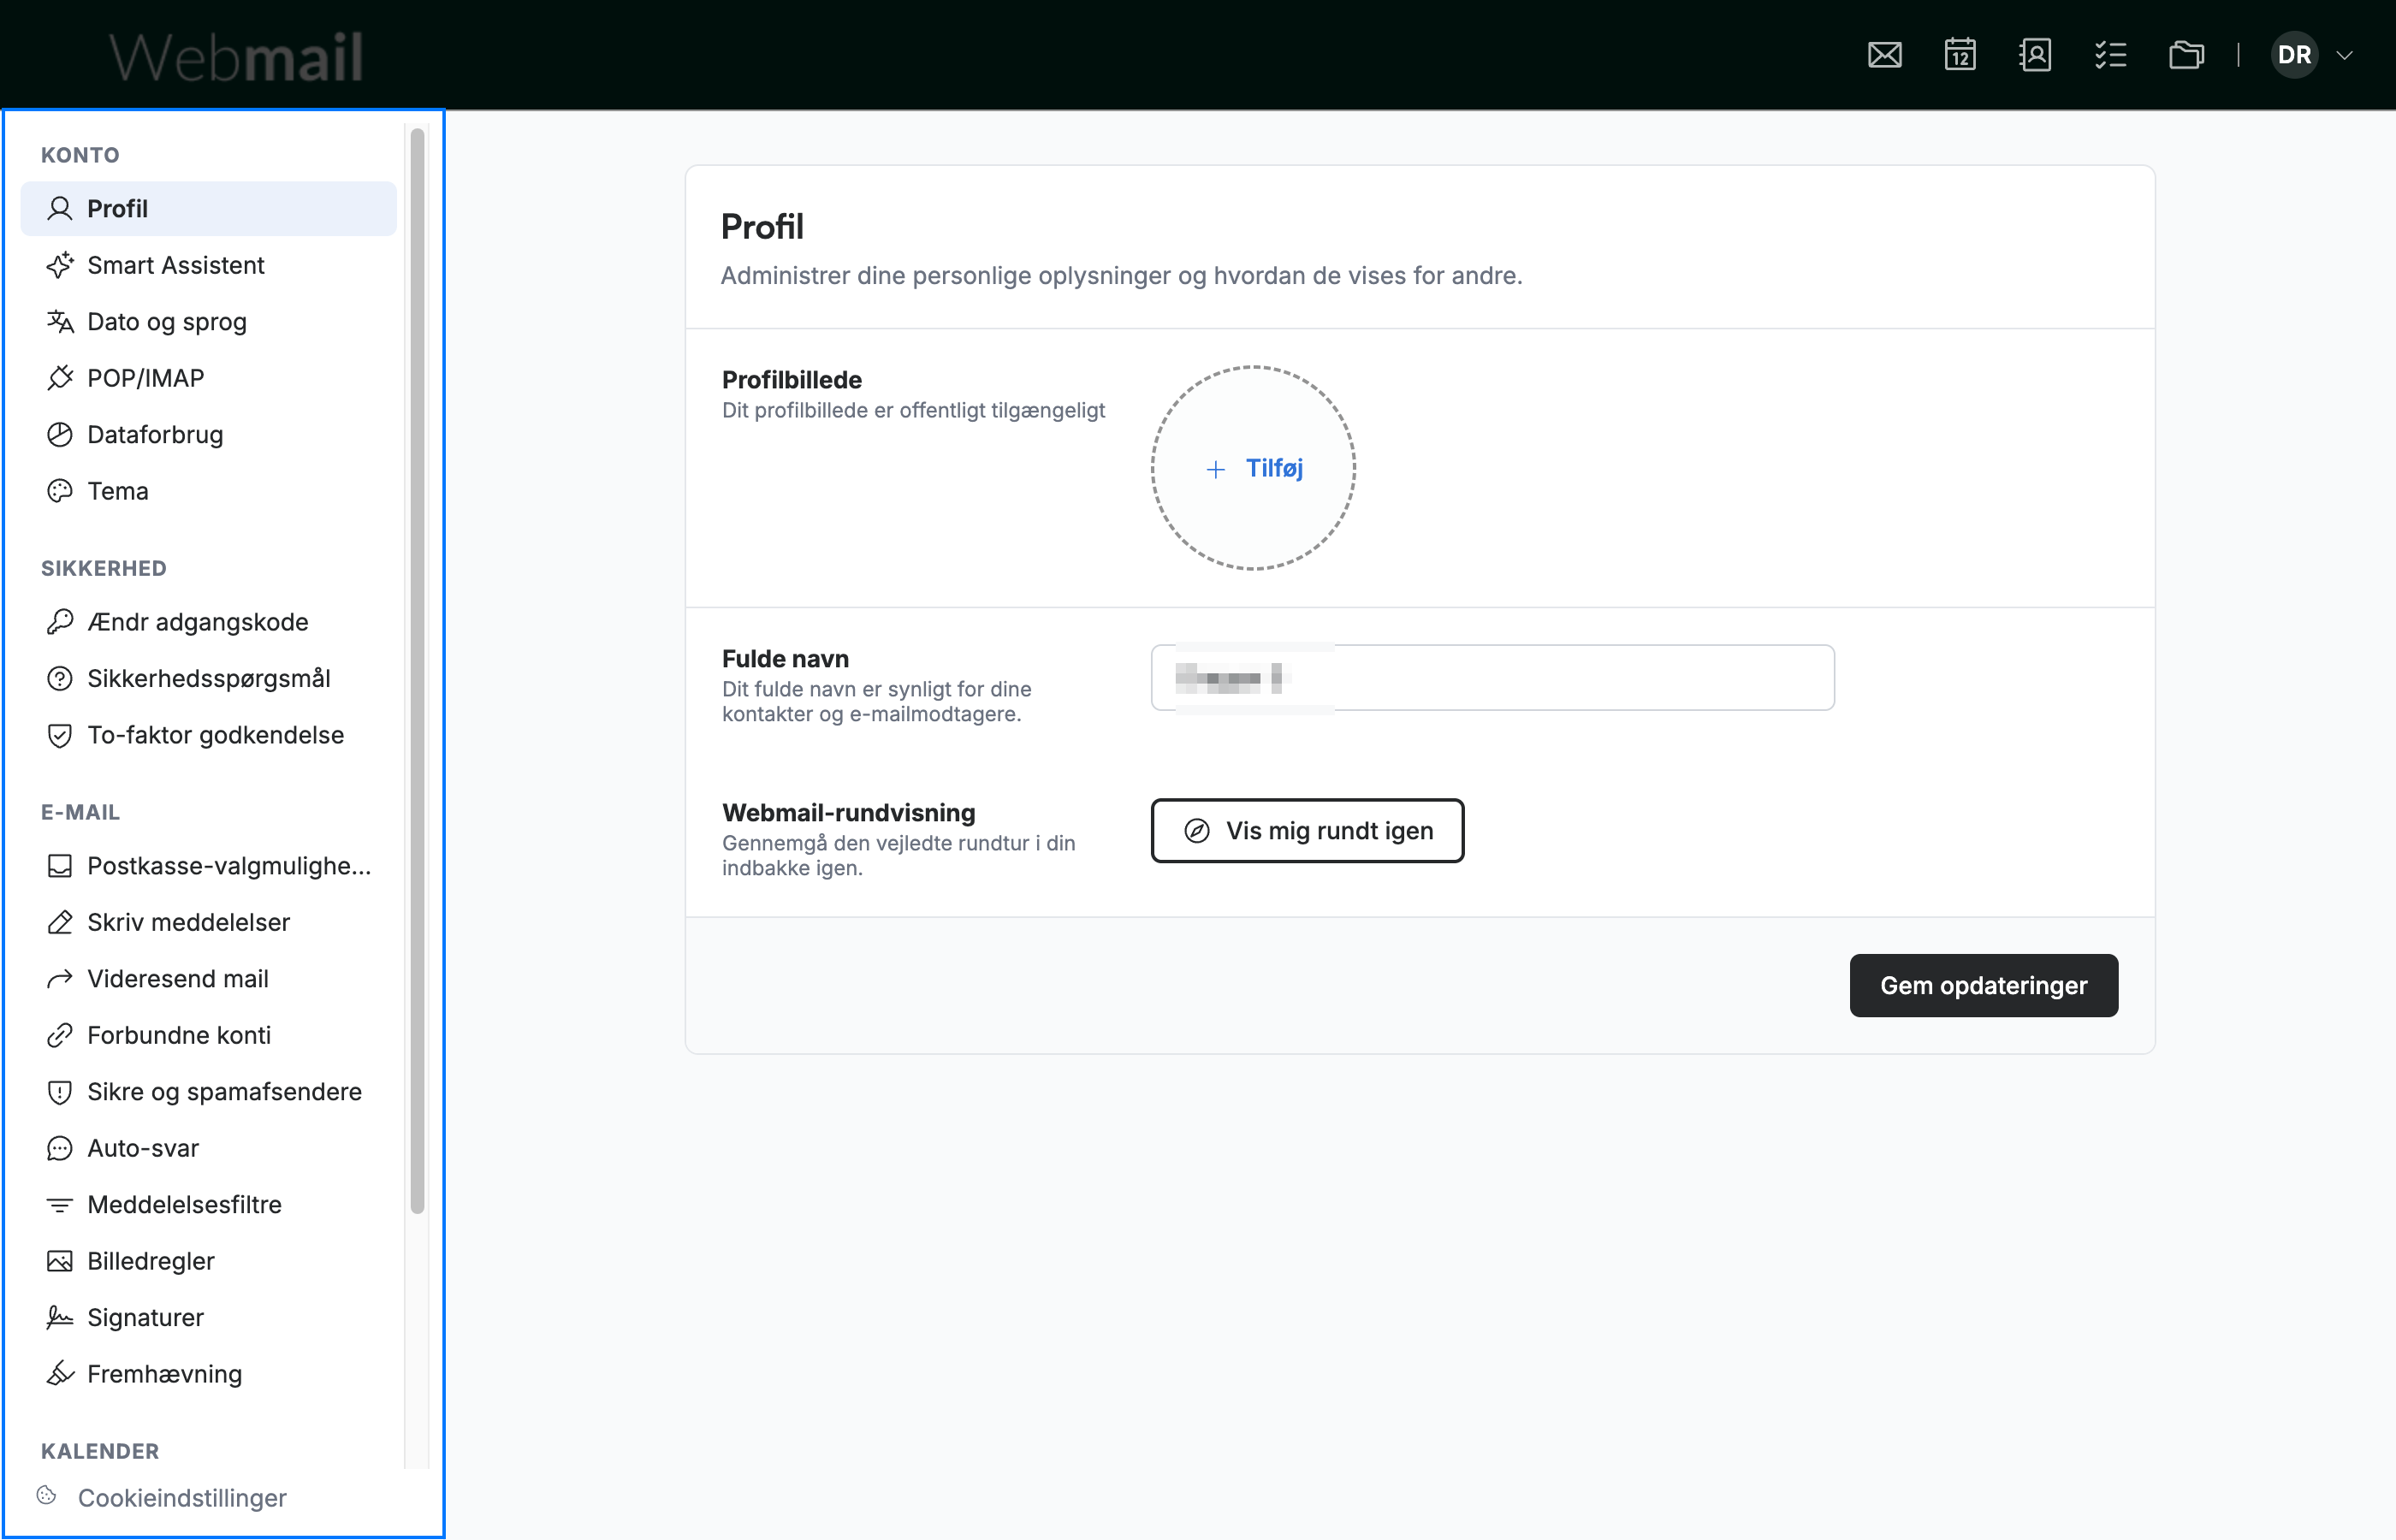Click the To-faktor shield check icon
Image resolution: width=2396 pixels, height=1540 pixels.
coord(60,735)
